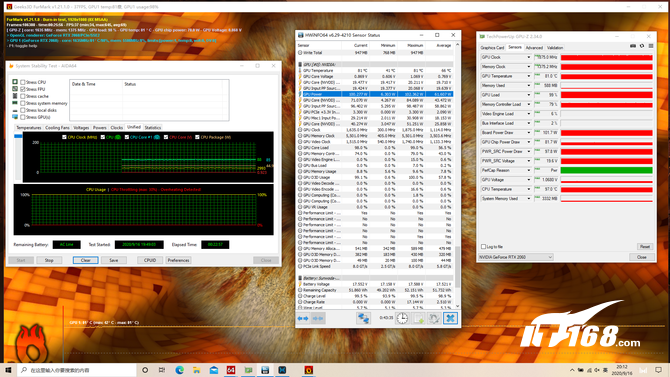The height and width of the screenshot is (377, 670).
Task: Click Windows Start button
Action: pyautogui.click(x=8, y=370)
